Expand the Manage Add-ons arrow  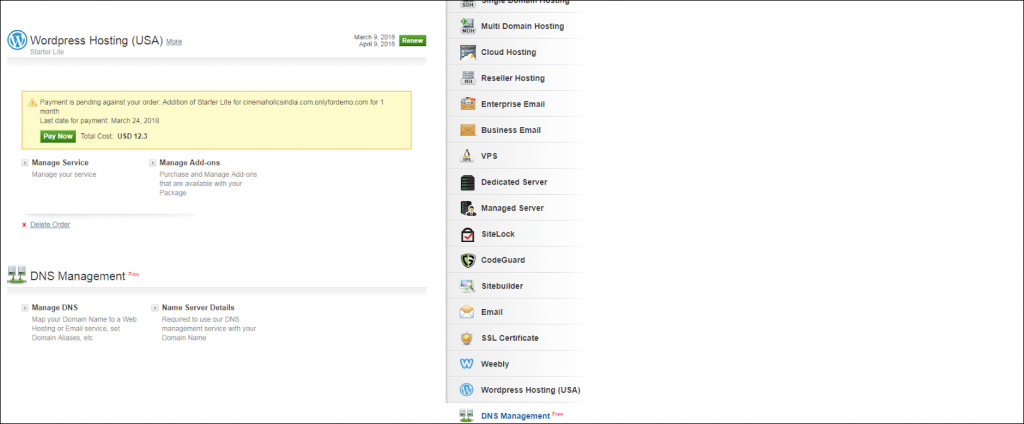(x=153, y=163)
